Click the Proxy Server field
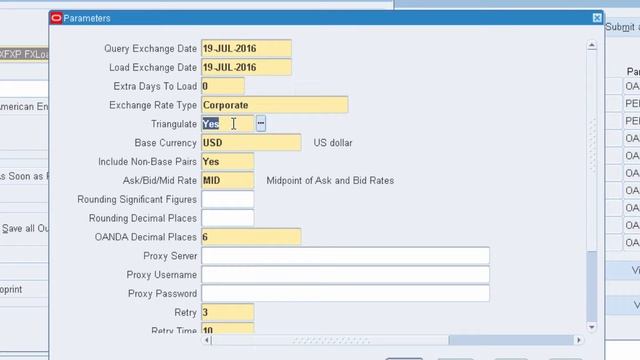Screen dimensions: 640x360 point(345,256)
